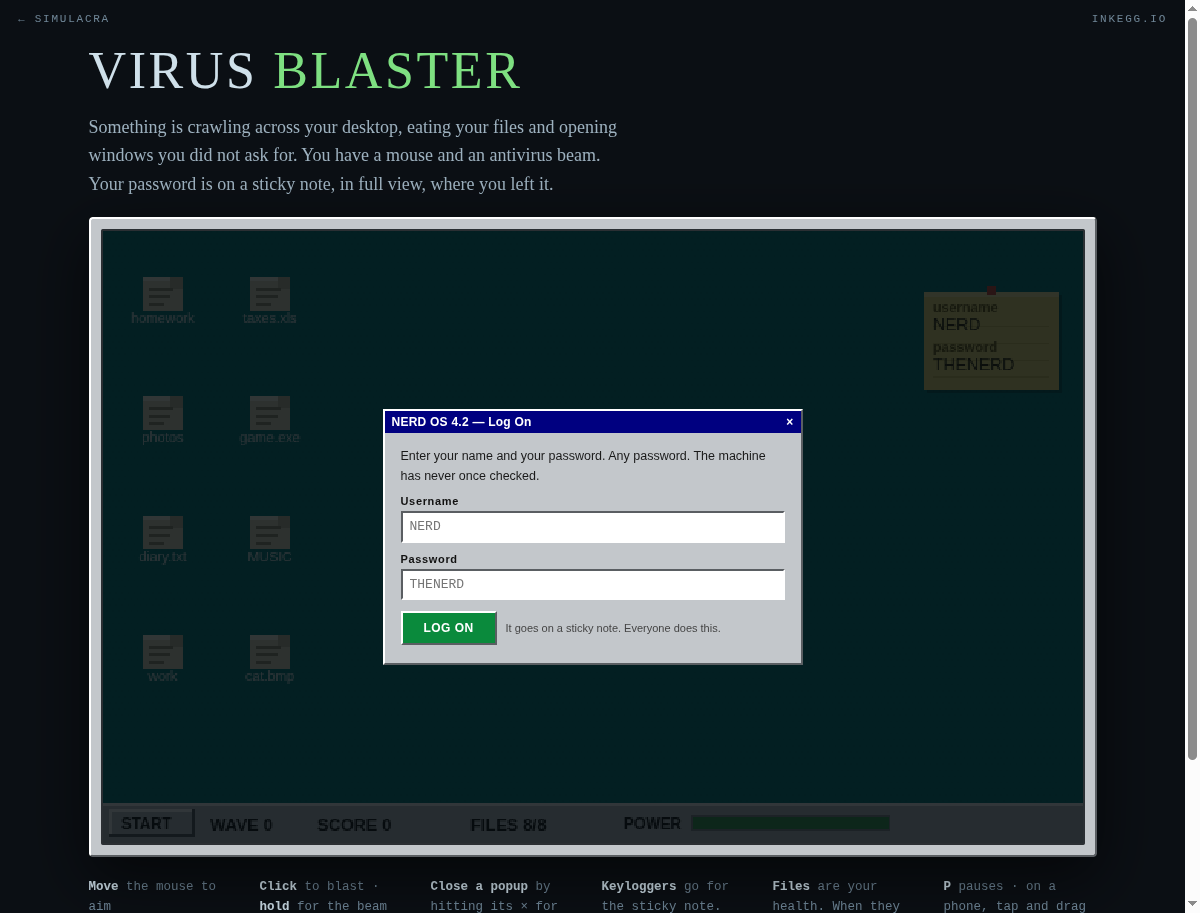Close the NERD OS Log On dialog
The image size is (1200, 913).
[x=789, y=422]
